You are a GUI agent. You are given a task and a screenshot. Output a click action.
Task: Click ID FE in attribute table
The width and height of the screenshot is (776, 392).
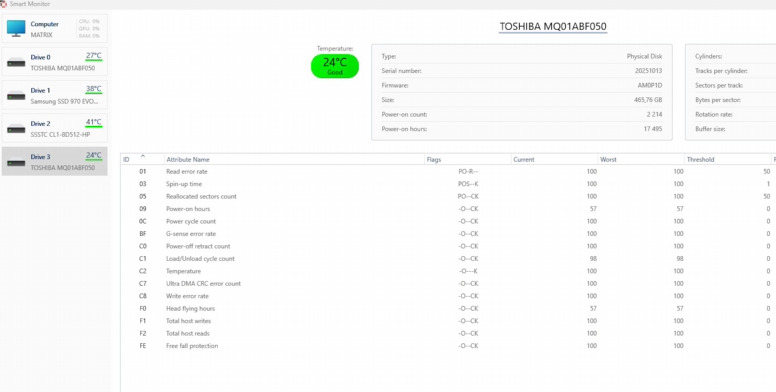click(143, 346)
